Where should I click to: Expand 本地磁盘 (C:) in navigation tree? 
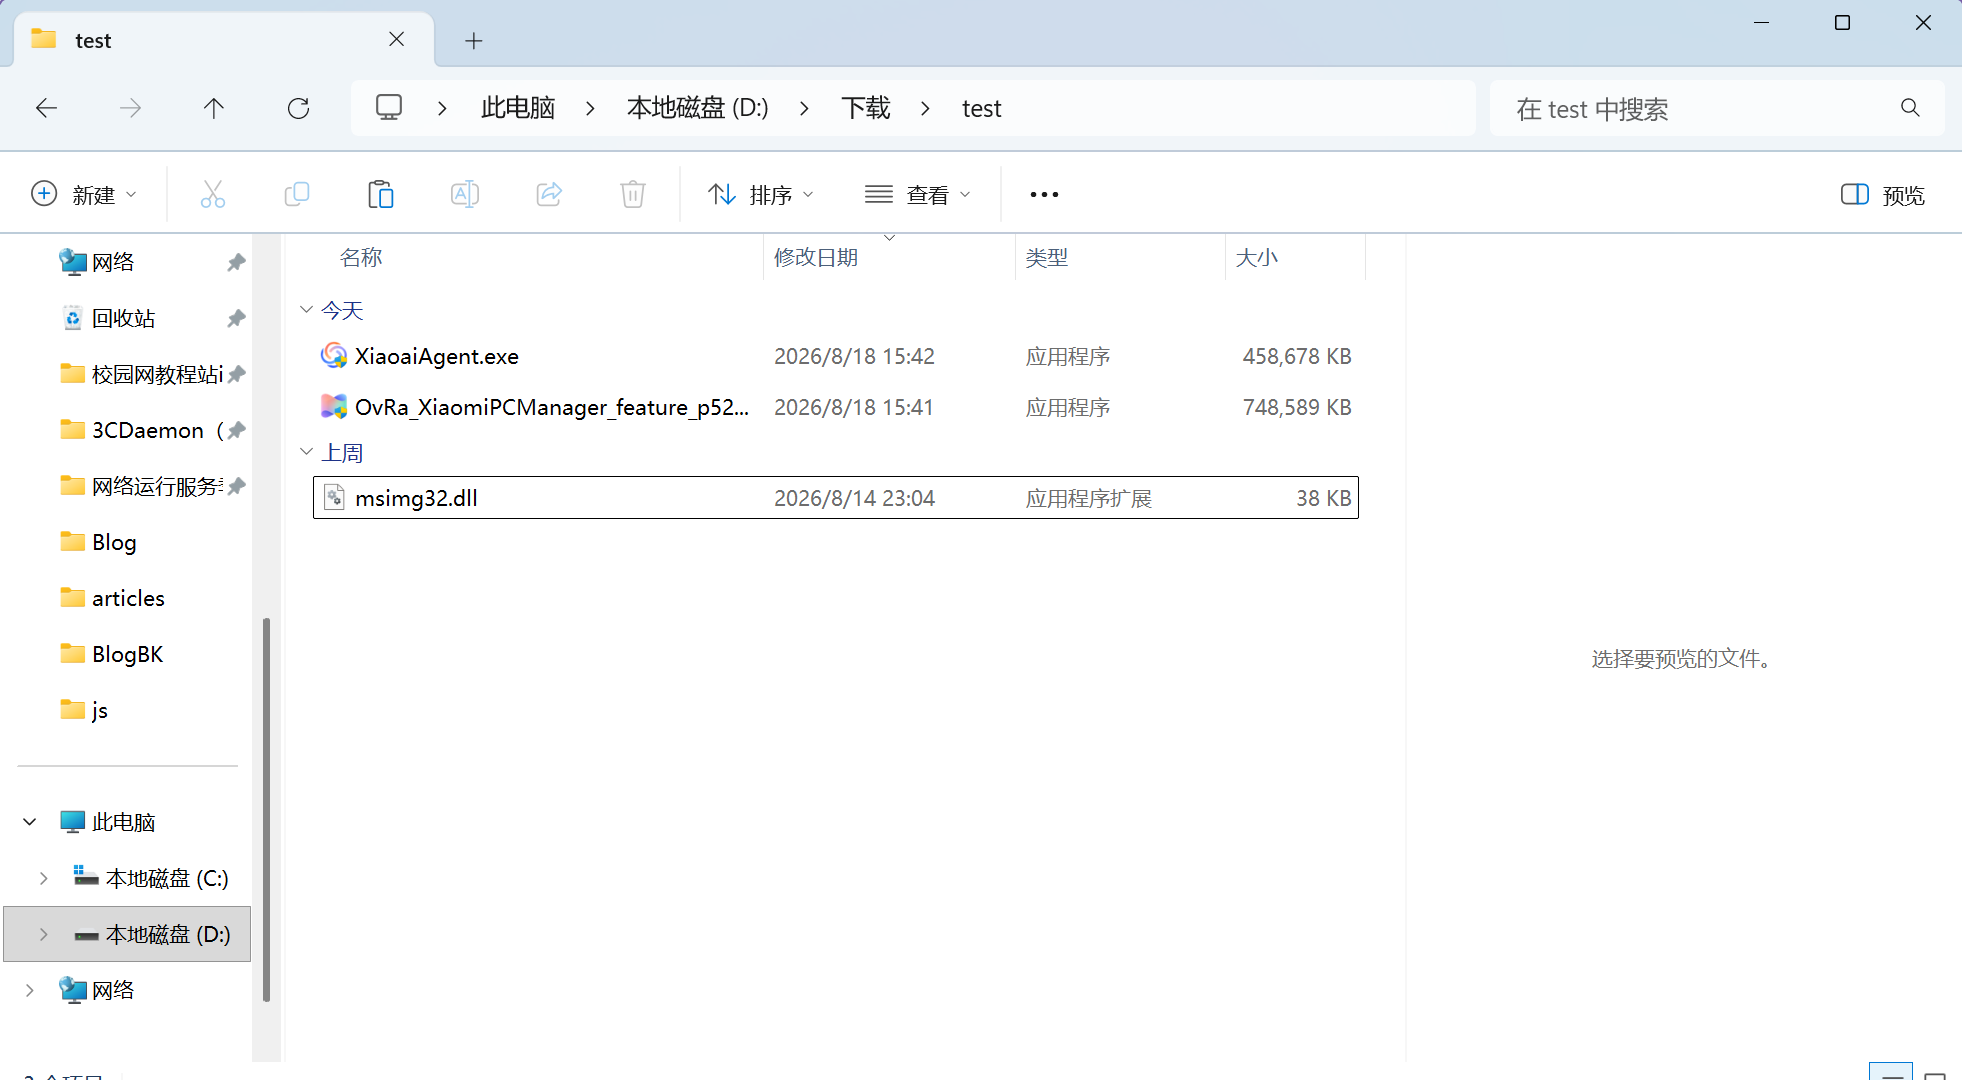pyautogui.click(x=43, y=878)
